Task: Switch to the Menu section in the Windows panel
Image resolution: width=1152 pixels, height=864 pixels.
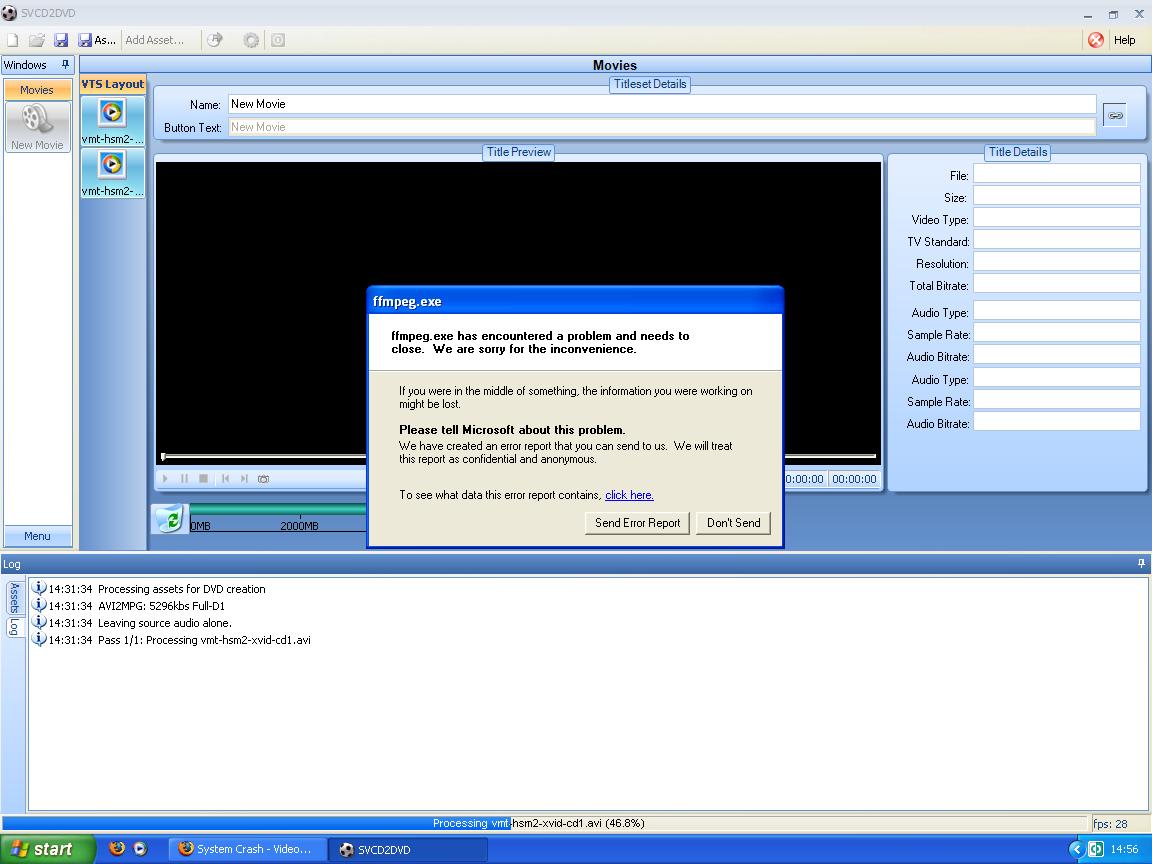Action: (x=37, y=536)
